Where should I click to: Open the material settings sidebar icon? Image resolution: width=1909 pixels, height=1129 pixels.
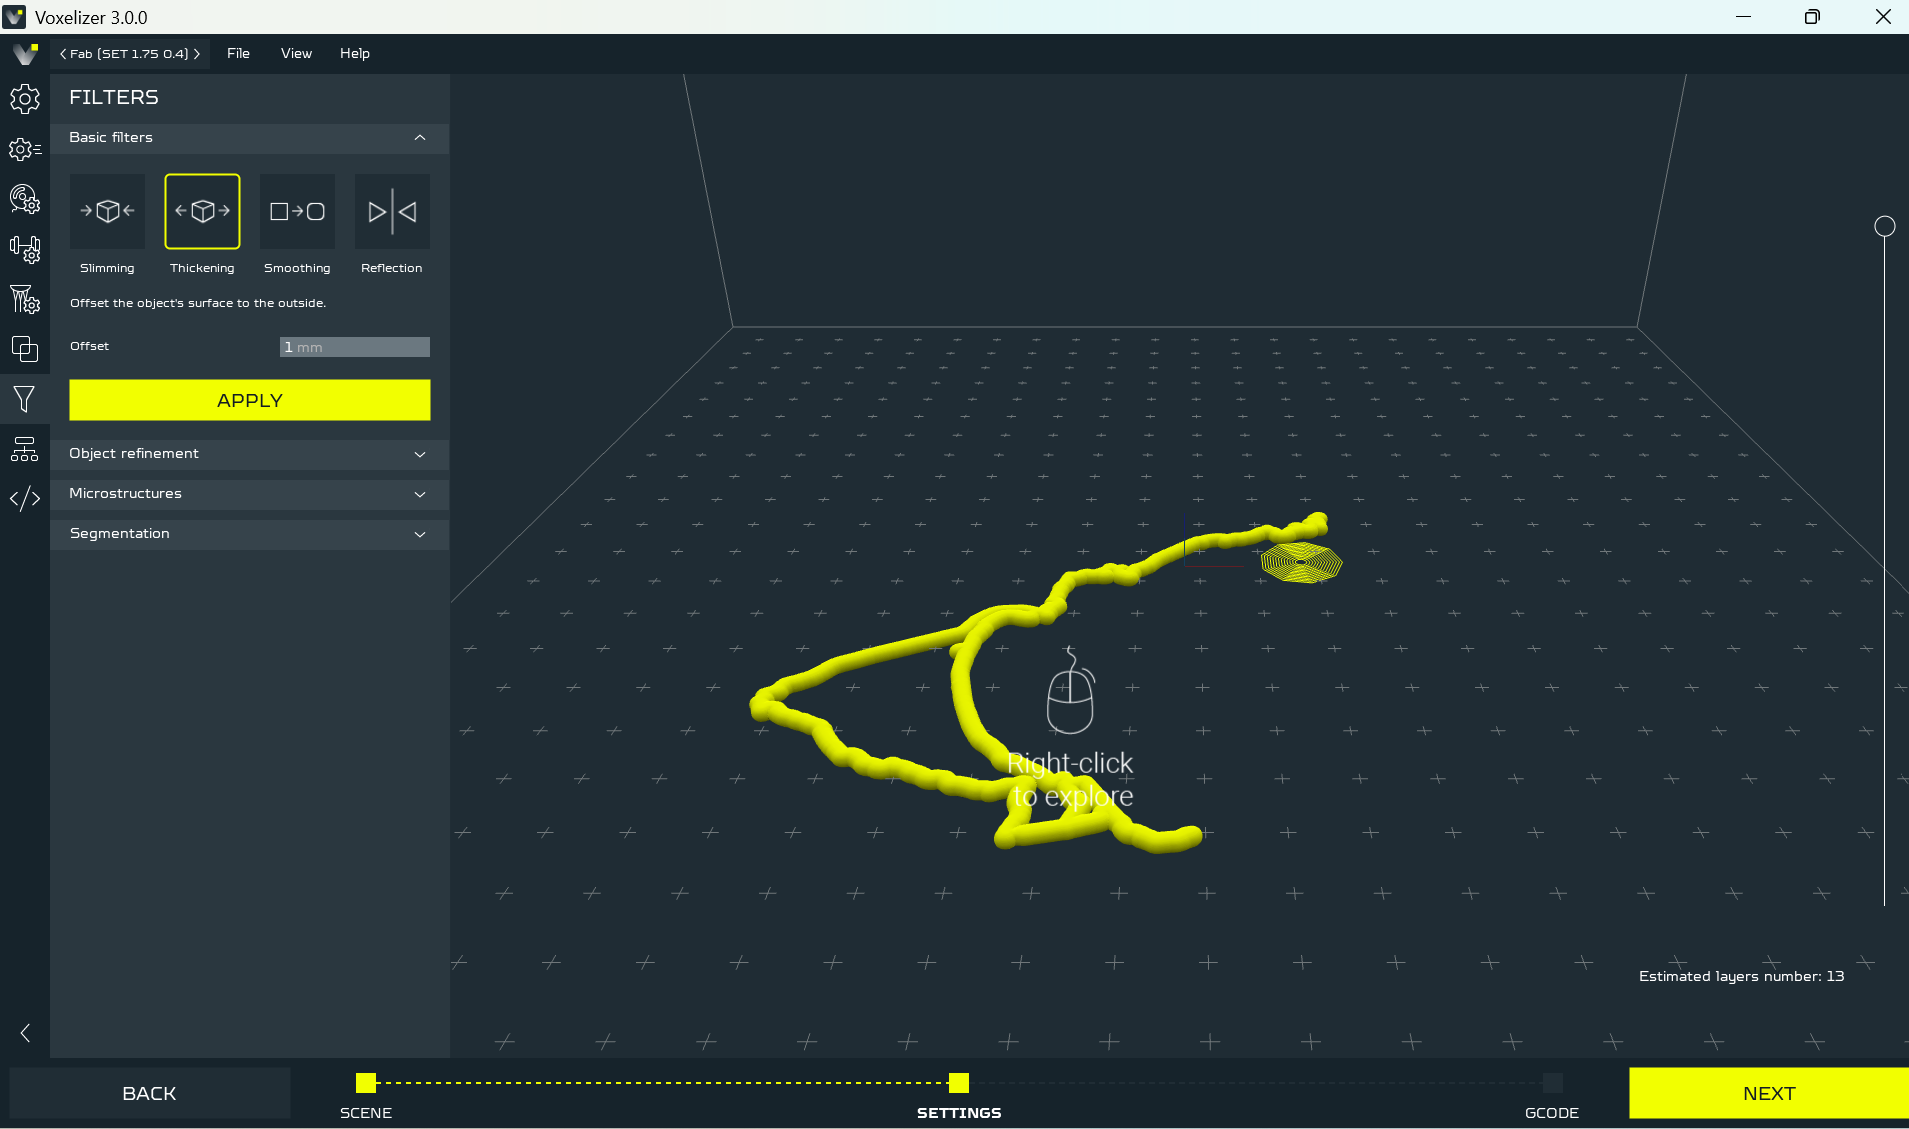click(25, 199)
